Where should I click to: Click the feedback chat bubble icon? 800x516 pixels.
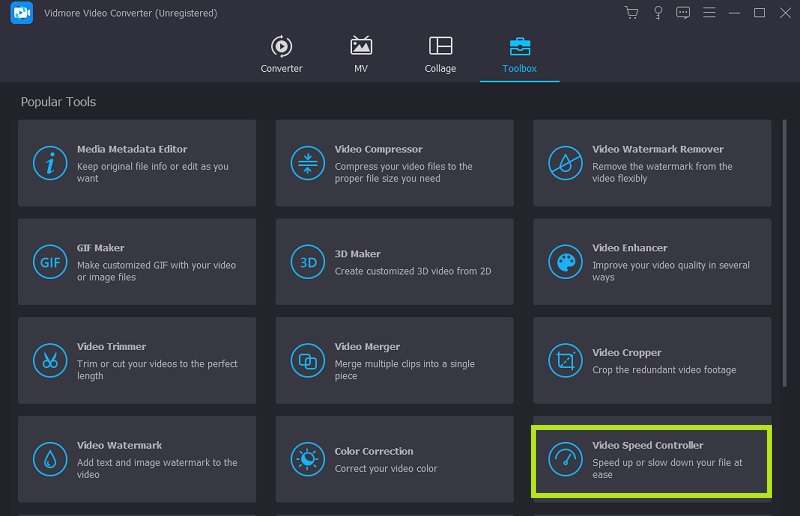[684, 13]
